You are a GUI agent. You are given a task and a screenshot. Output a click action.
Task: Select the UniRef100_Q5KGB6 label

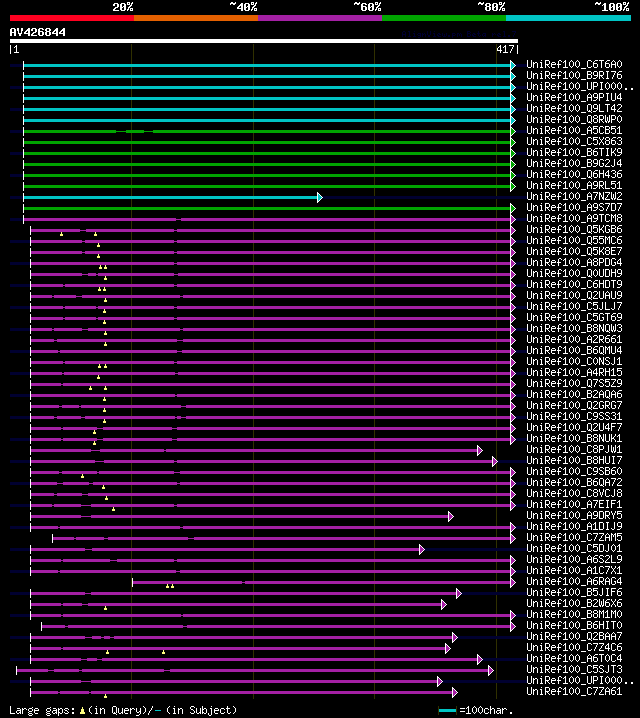pyautogui.click(x=574, y=229)
